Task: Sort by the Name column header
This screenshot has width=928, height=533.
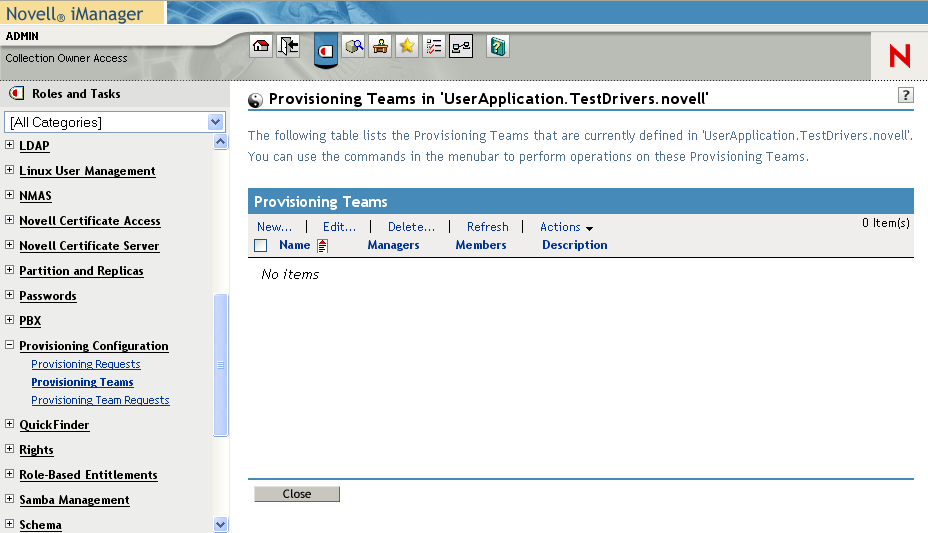Action: click(x=295, y=245)
